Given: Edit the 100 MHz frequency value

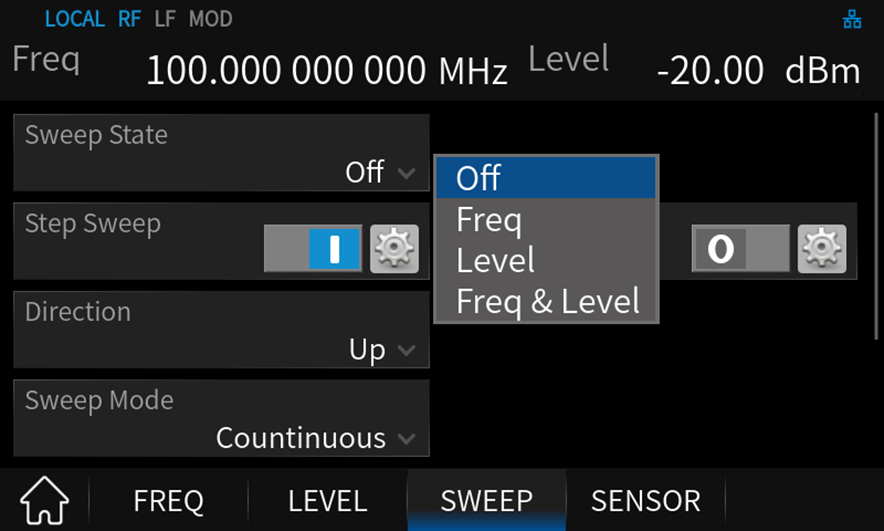Looking at the screenshot, I should [326, 70].
